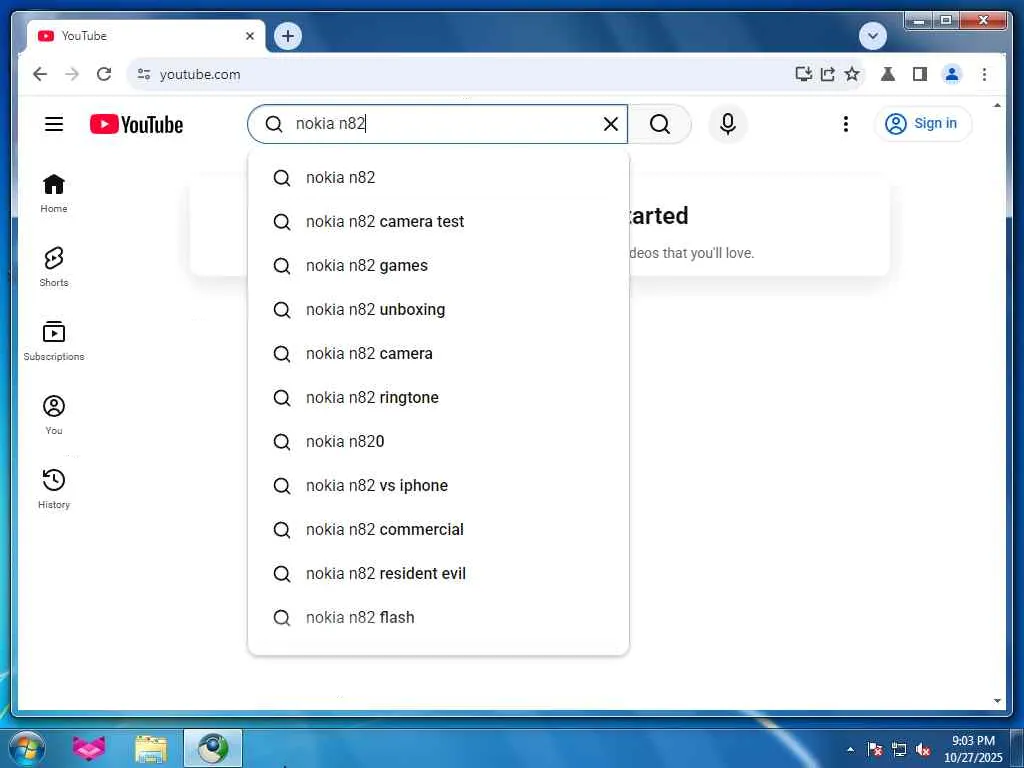This screenshot has height=768, width=1024.
Task: Clear the search query with the X
Action: [610, 124]
